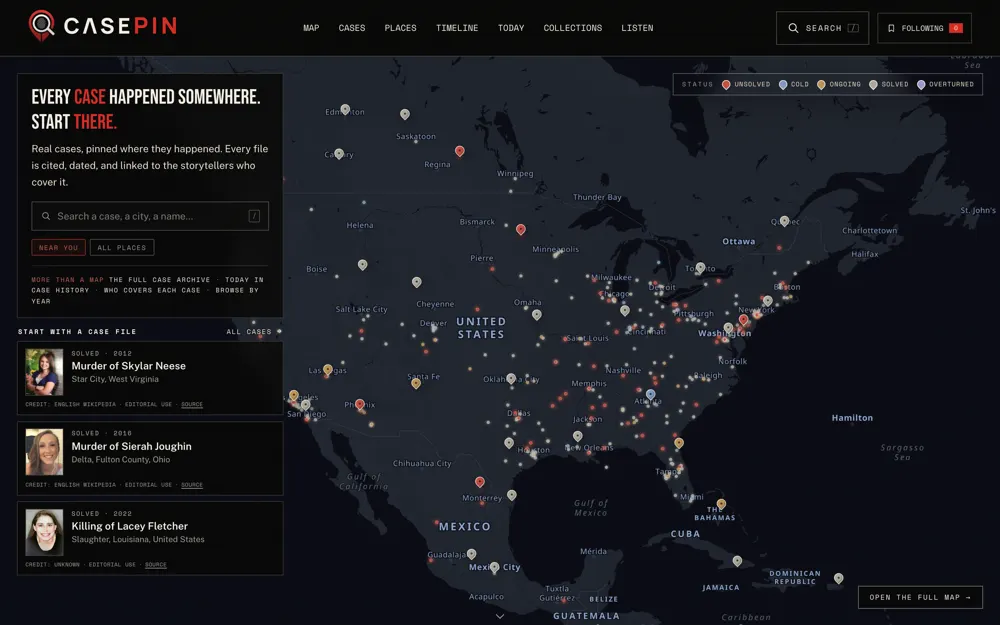Screen dimensions: 1000x625
Task: Select the blue cold-case pin at Atlanta
Action: click(651, 394)
